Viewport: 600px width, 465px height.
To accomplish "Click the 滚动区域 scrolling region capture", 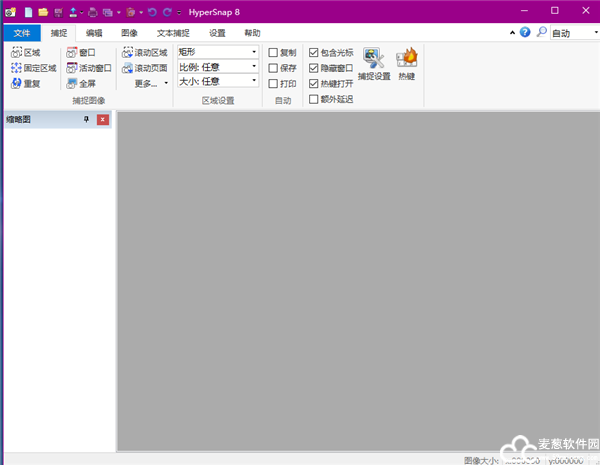I will [144, 52].
